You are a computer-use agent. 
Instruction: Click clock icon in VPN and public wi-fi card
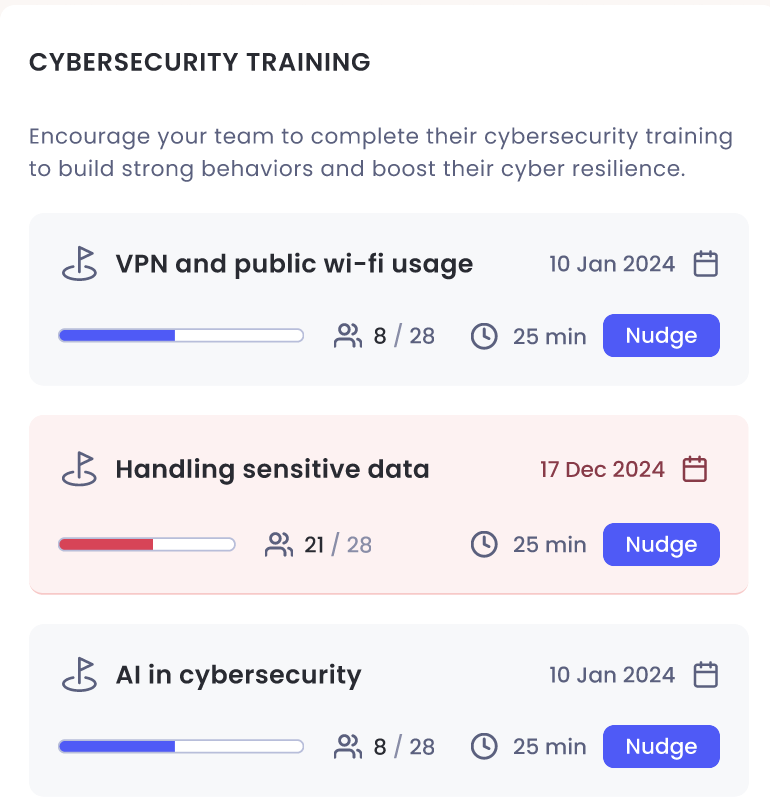point(484,336)
